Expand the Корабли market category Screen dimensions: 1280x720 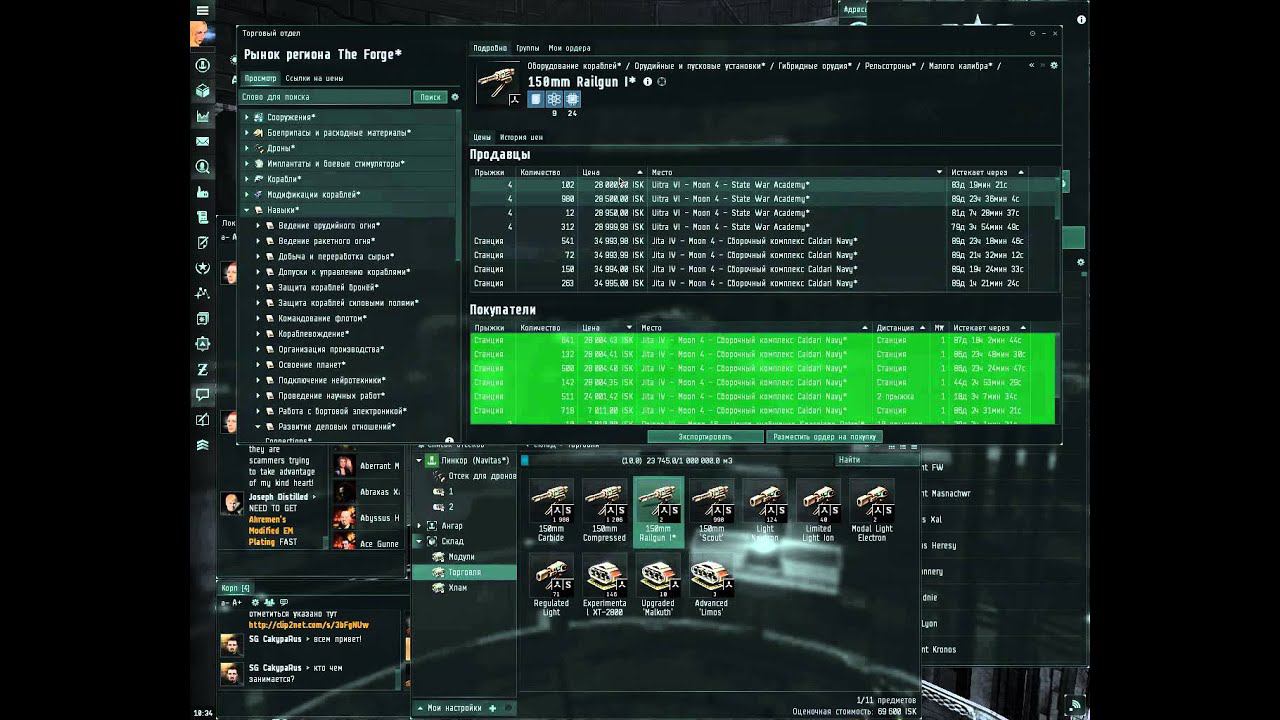[x=247, y=179]
